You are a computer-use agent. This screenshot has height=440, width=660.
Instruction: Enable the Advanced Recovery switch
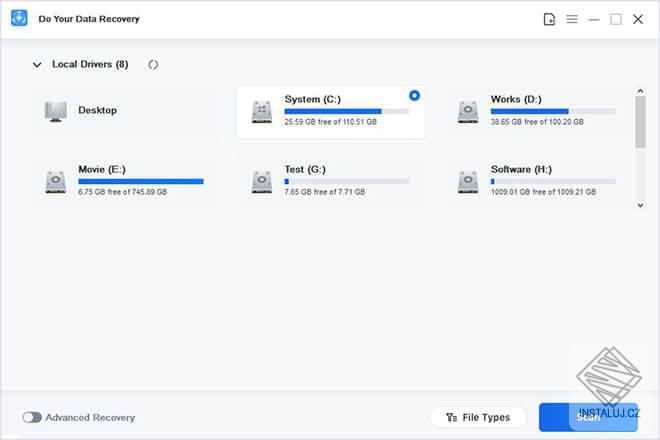[x=32, y=417]
